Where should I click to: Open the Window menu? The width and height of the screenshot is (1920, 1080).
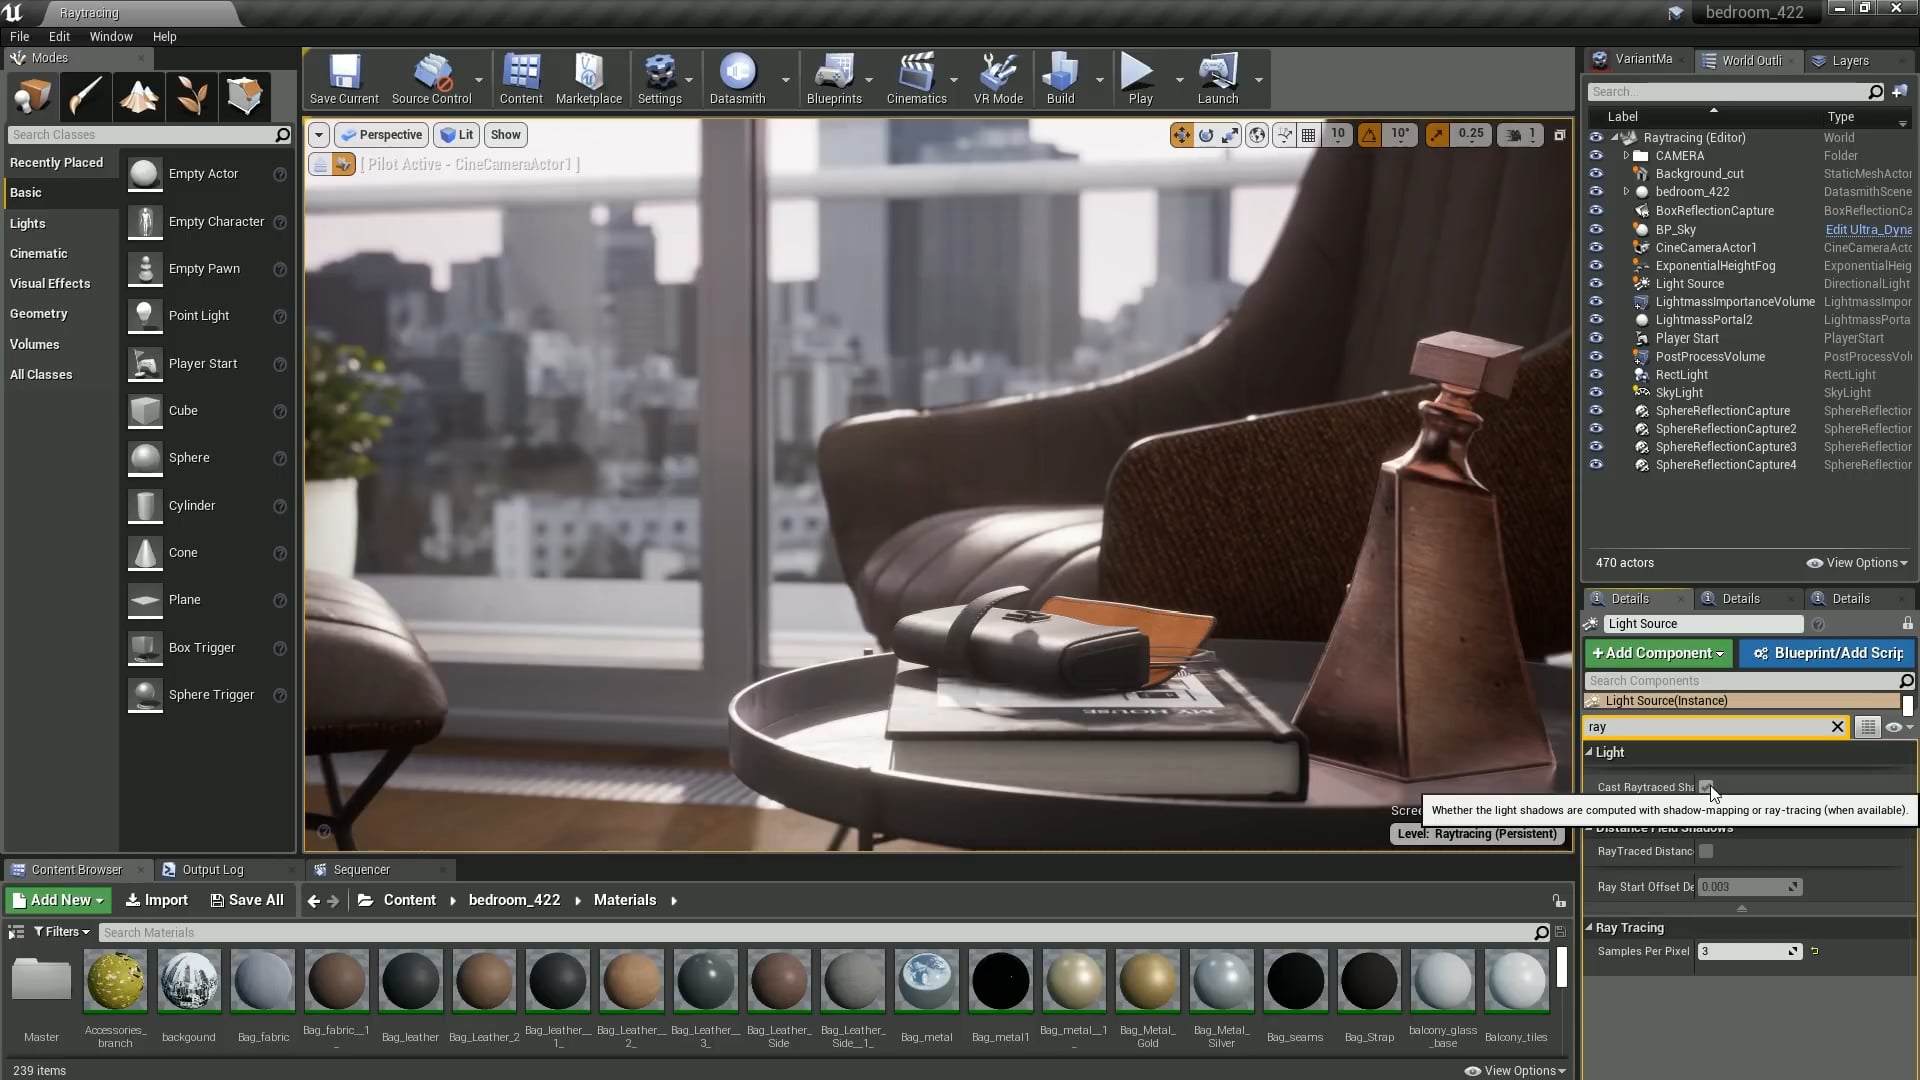tap(110, 36)
